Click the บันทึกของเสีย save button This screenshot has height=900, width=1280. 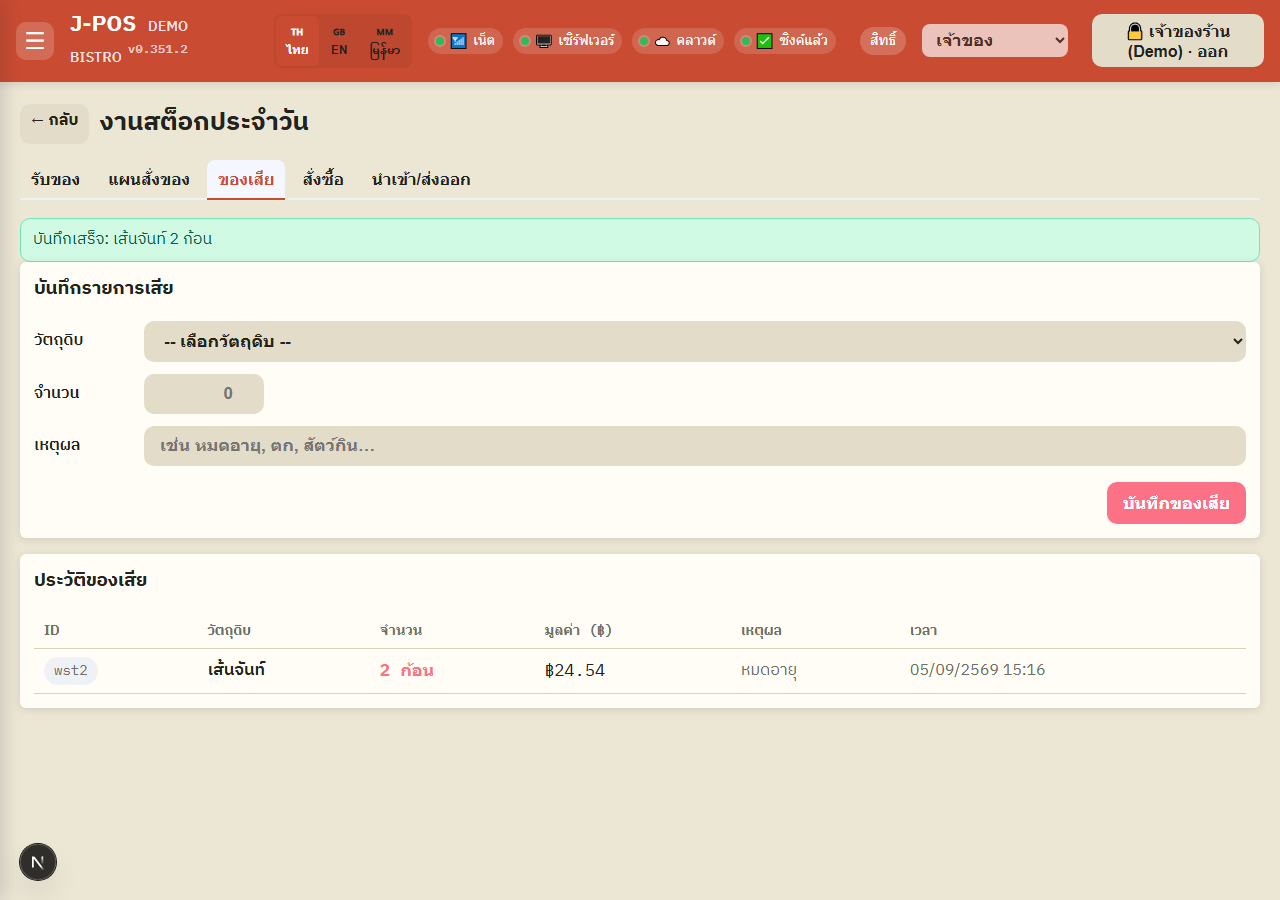tap(1176, 503)
